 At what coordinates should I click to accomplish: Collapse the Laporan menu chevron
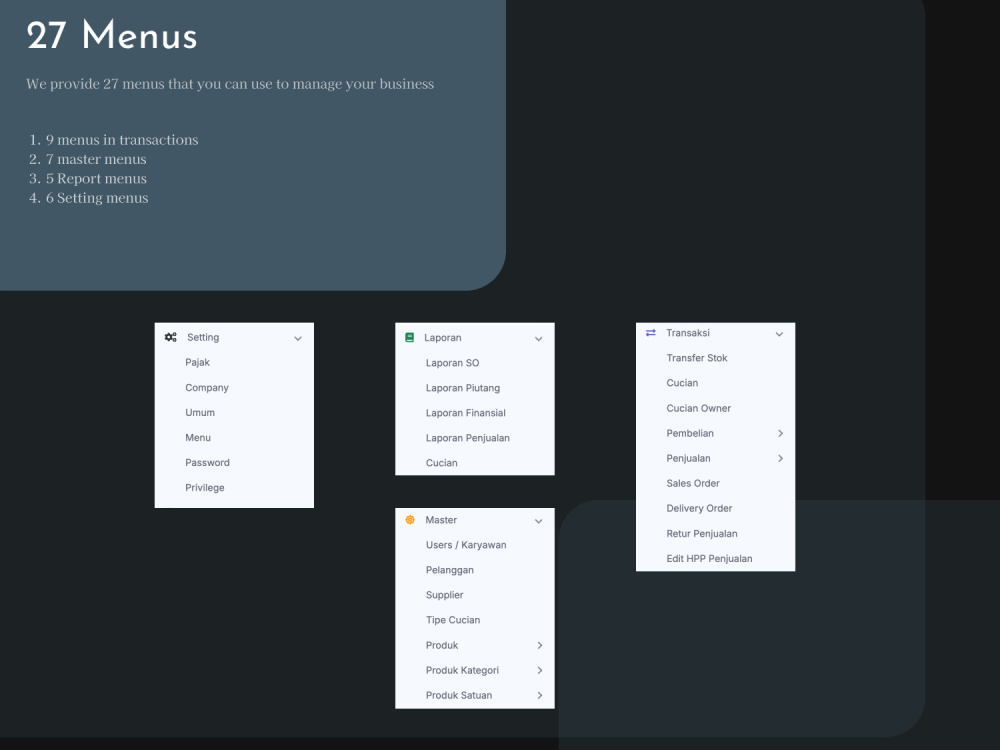coord(538,339)
